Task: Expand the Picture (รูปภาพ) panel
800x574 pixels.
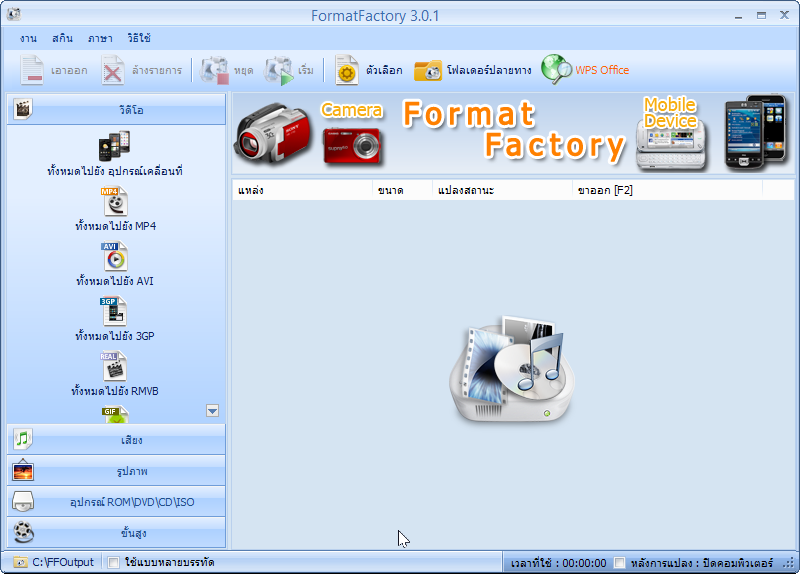Action: coord(116,470)
